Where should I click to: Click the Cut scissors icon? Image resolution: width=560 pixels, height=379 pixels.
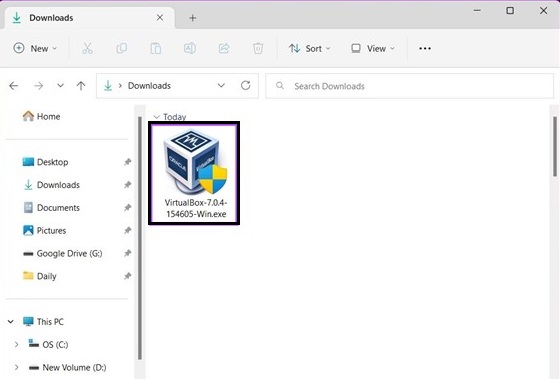tap(88, 48)
